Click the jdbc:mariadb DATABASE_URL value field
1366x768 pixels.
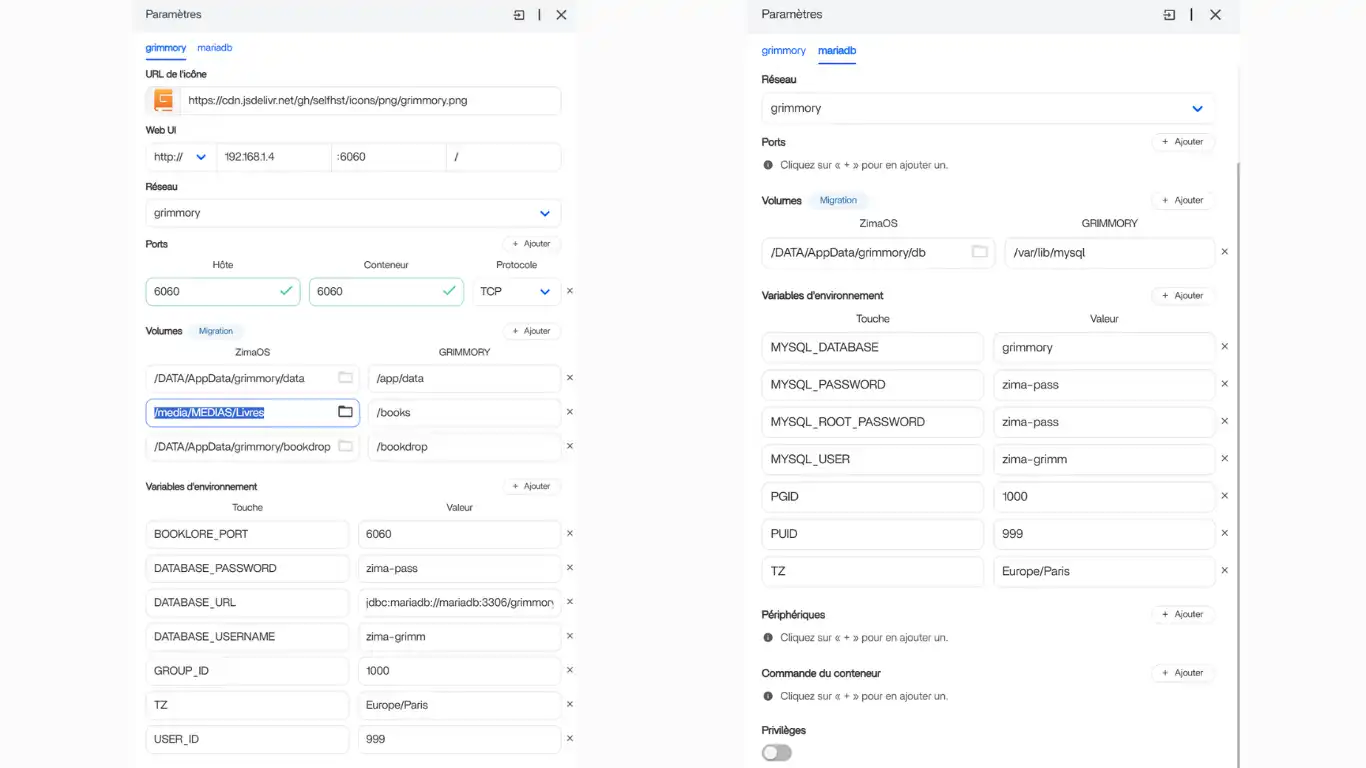pyautogui.click(x=459, y=602)
